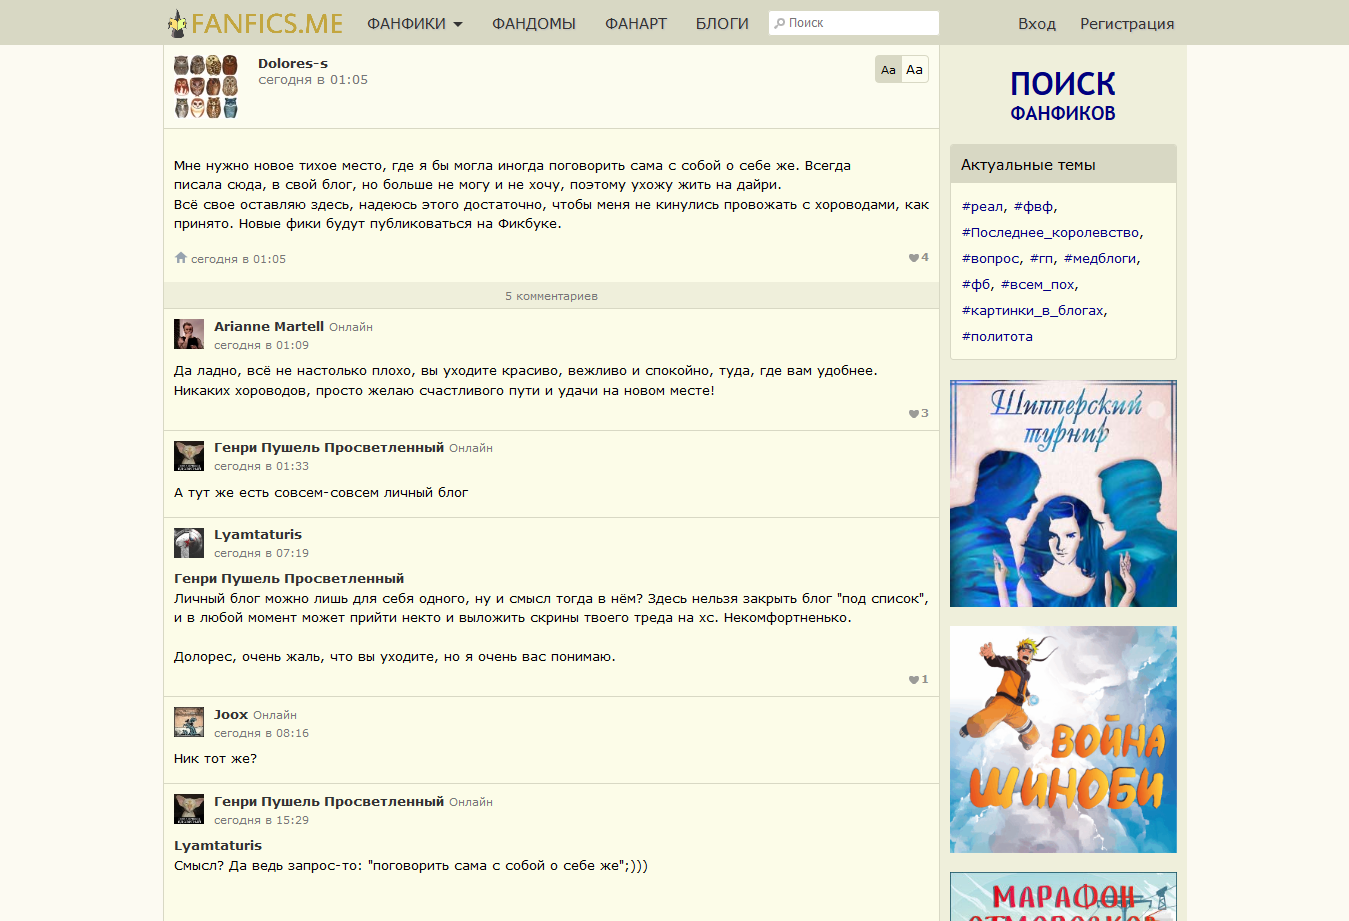This screenshot has height=921, width=1349.
Task: Click the bold Lyamtaturis reply mention
Action: pos(218,845)
